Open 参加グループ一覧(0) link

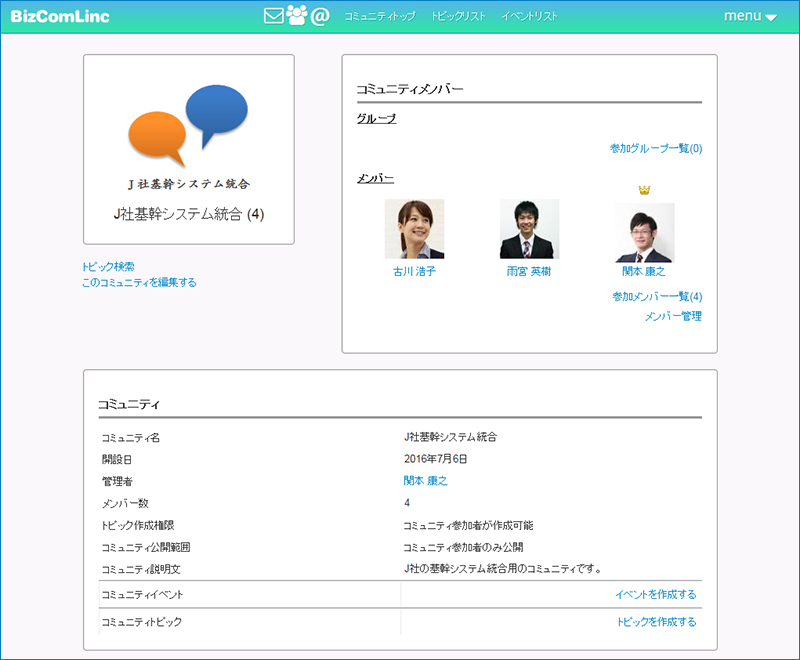655,149
